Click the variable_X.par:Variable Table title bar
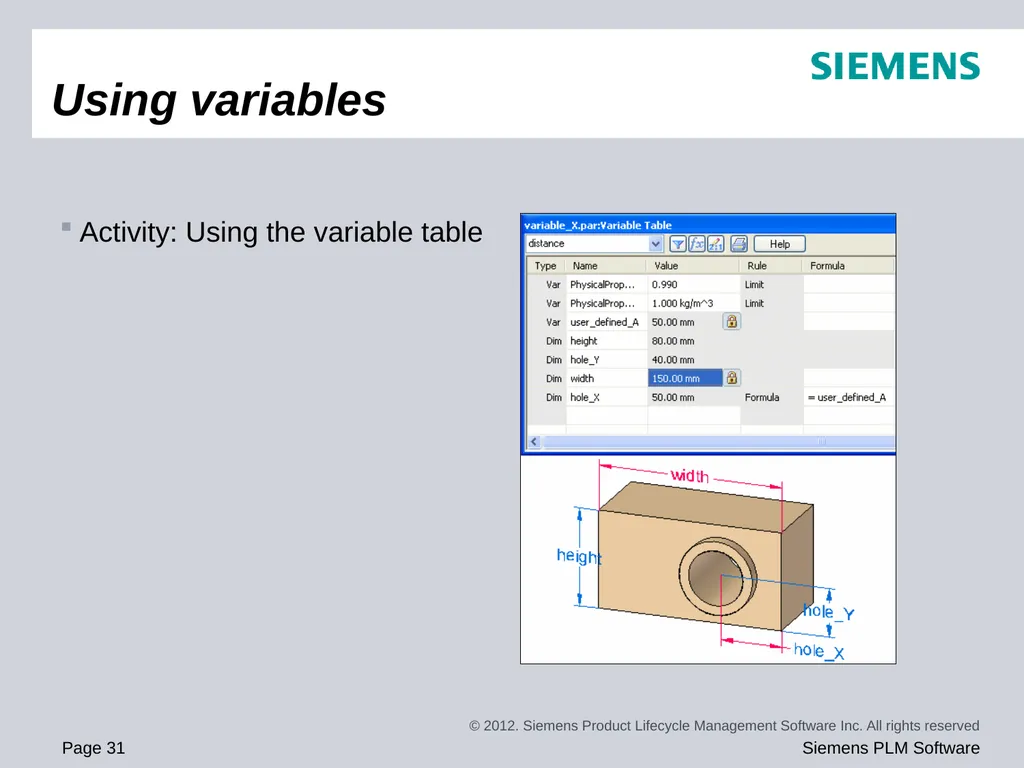This screenshot has height=768, width=1024. tap(708, 225)
